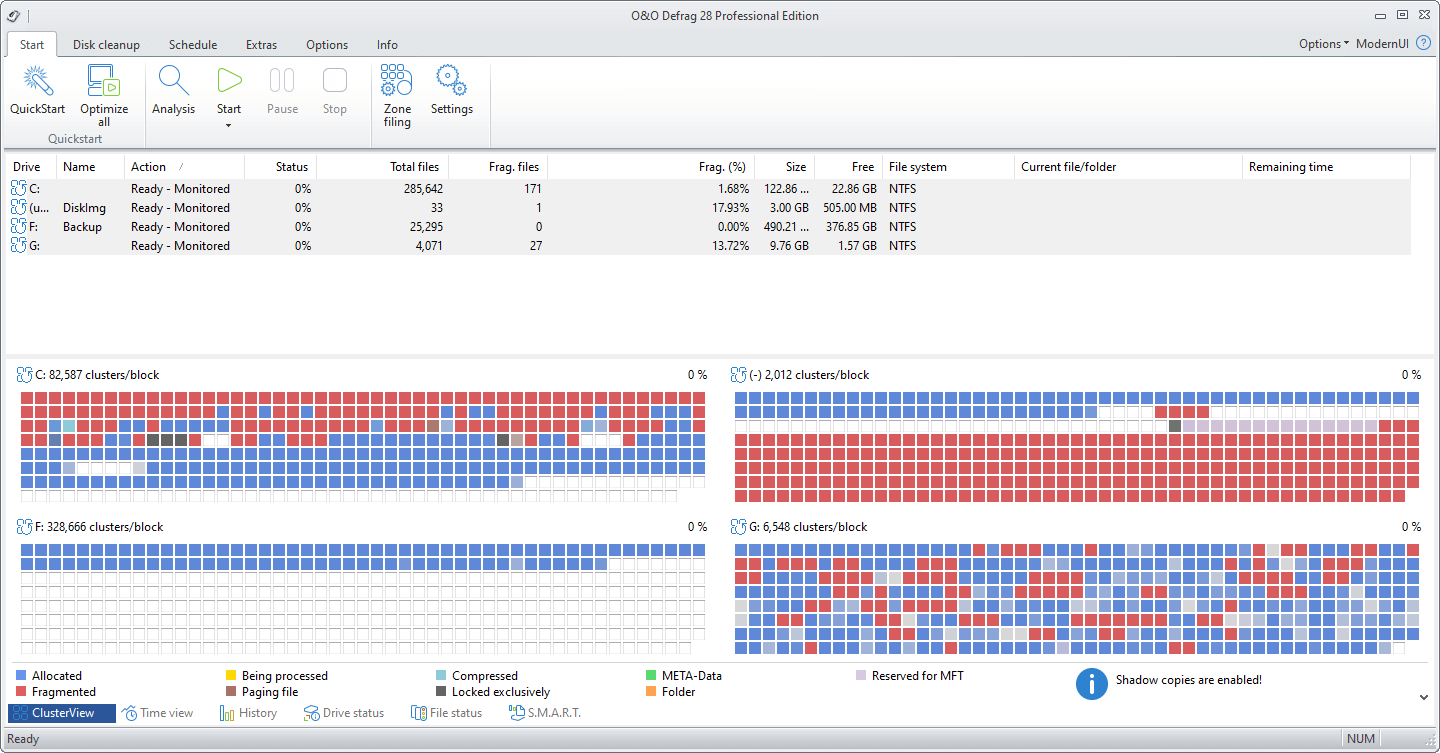Click the Frag. (%) column header
Viewport: 1440px width, 753px height.
651,167
